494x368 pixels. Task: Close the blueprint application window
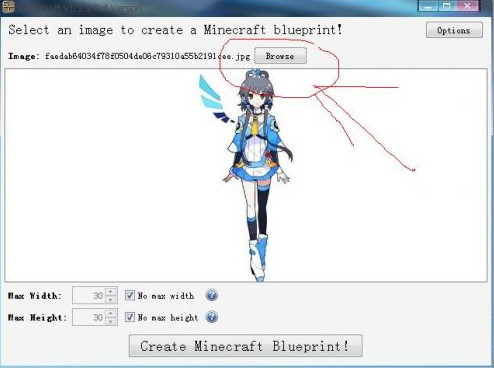pyautogui.click(x=467, y=6)
